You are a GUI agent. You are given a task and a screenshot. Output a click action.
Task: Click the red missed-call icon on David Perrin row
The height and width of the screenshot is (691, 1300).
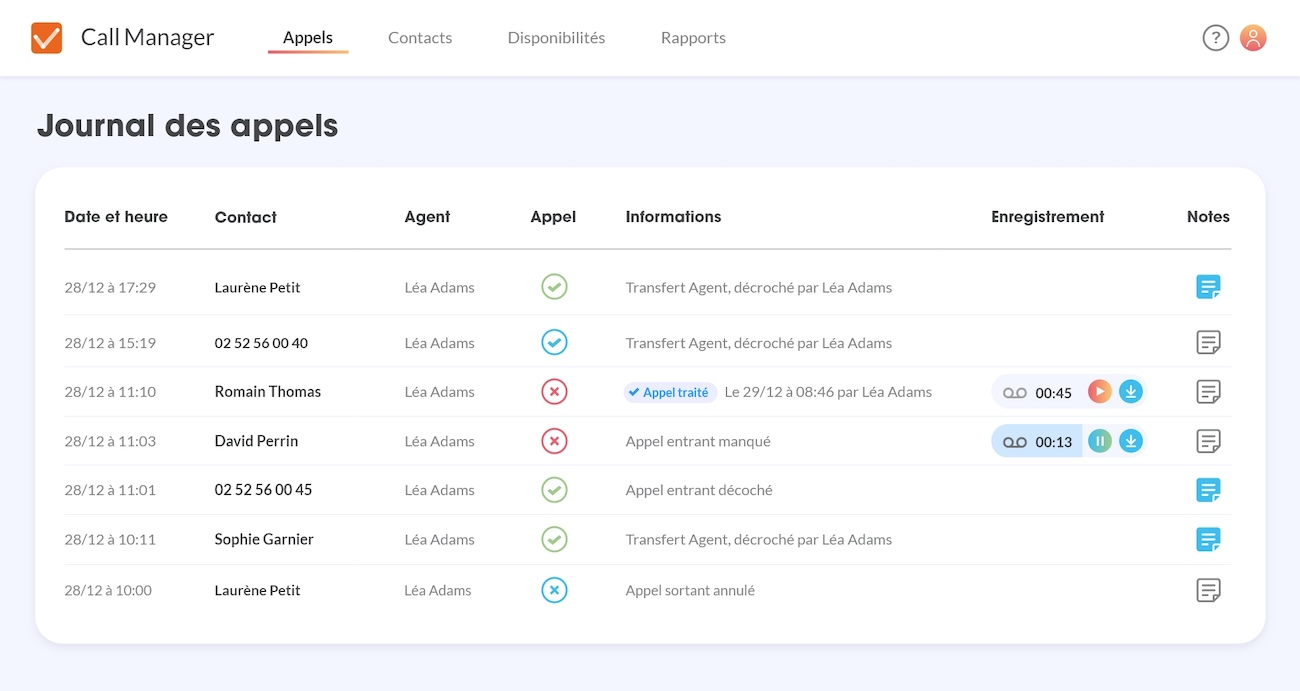(554, 440)
